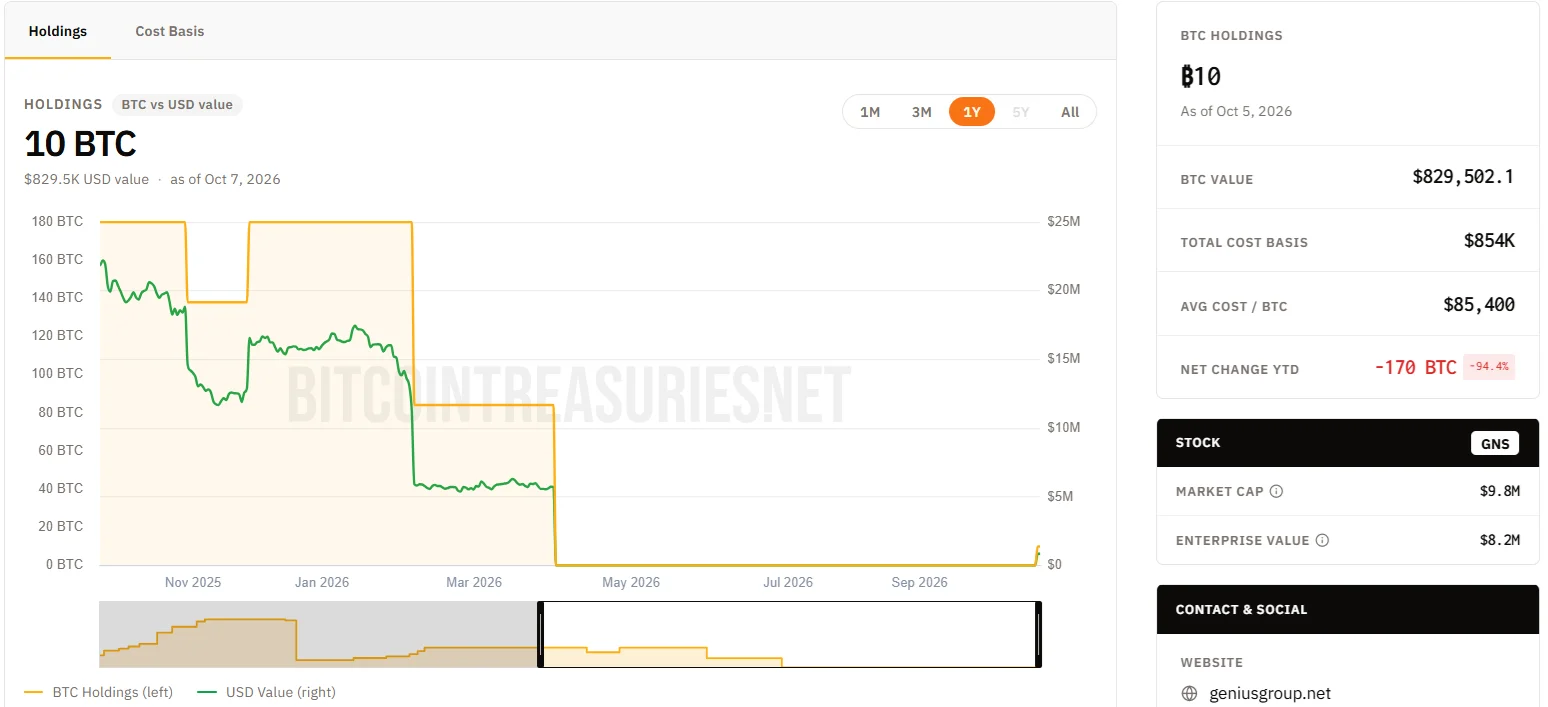Click the Market Cap info icon

pos(1276,491)
